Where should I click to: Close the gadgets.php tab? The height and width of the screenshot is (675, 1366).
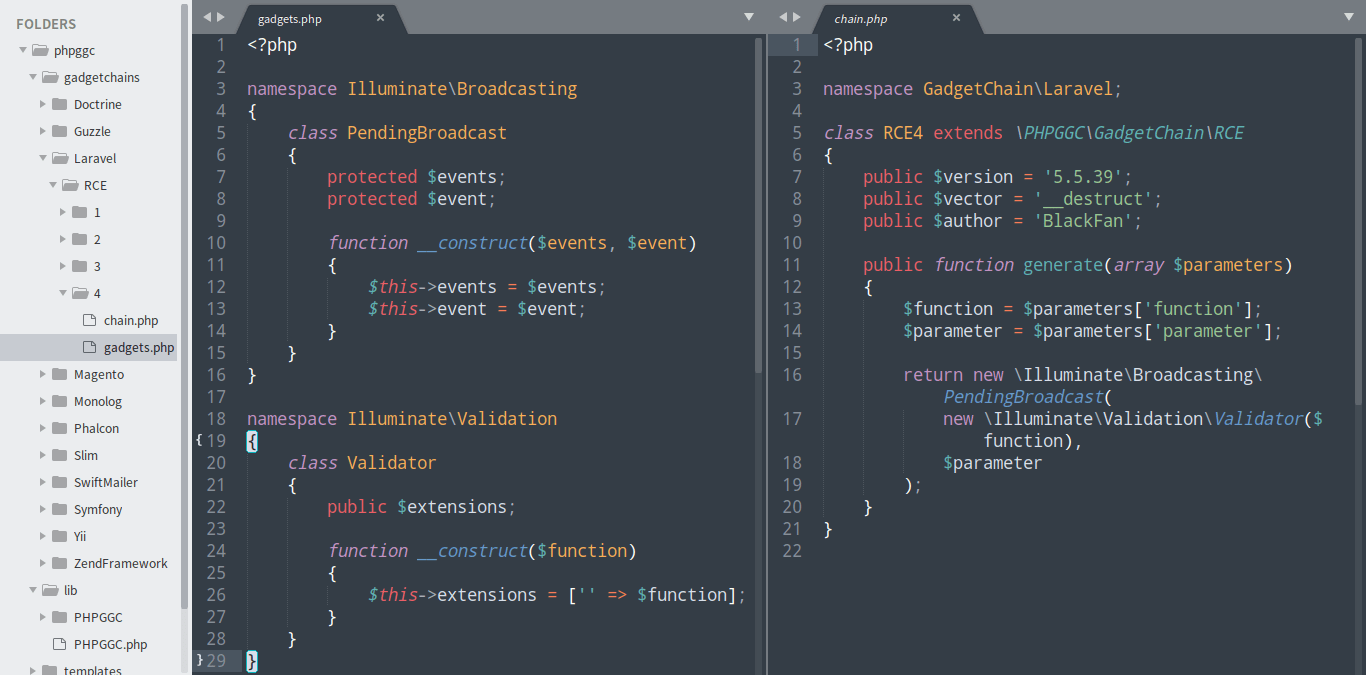coord(380,18)
